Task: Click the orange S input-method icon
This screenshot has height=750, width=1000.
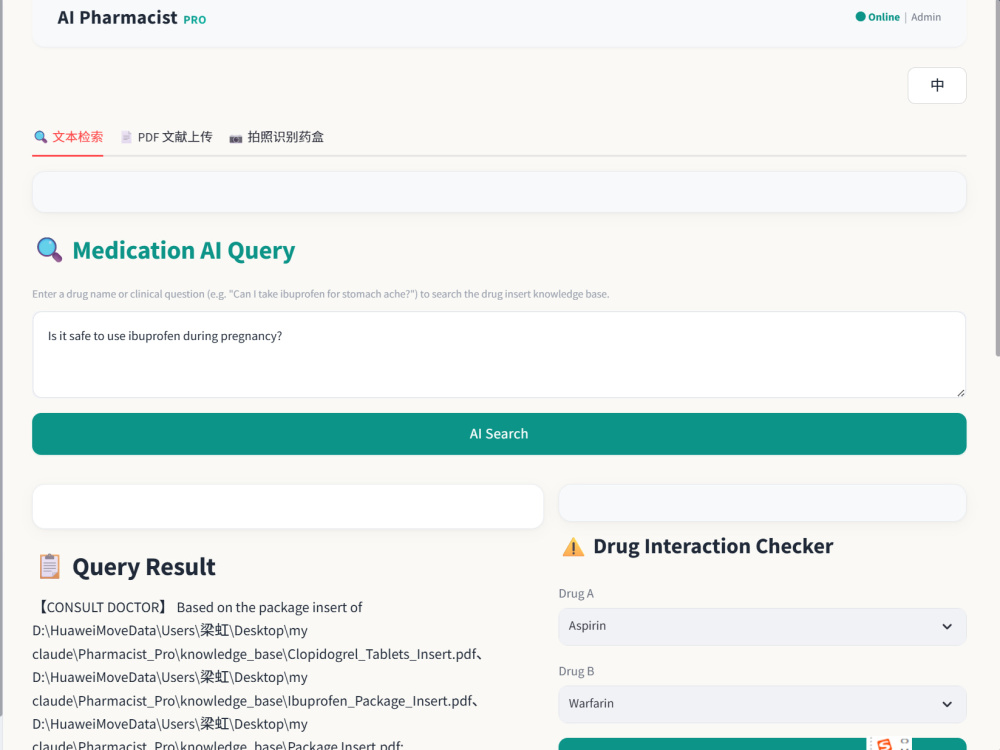Action: [884, 744]
